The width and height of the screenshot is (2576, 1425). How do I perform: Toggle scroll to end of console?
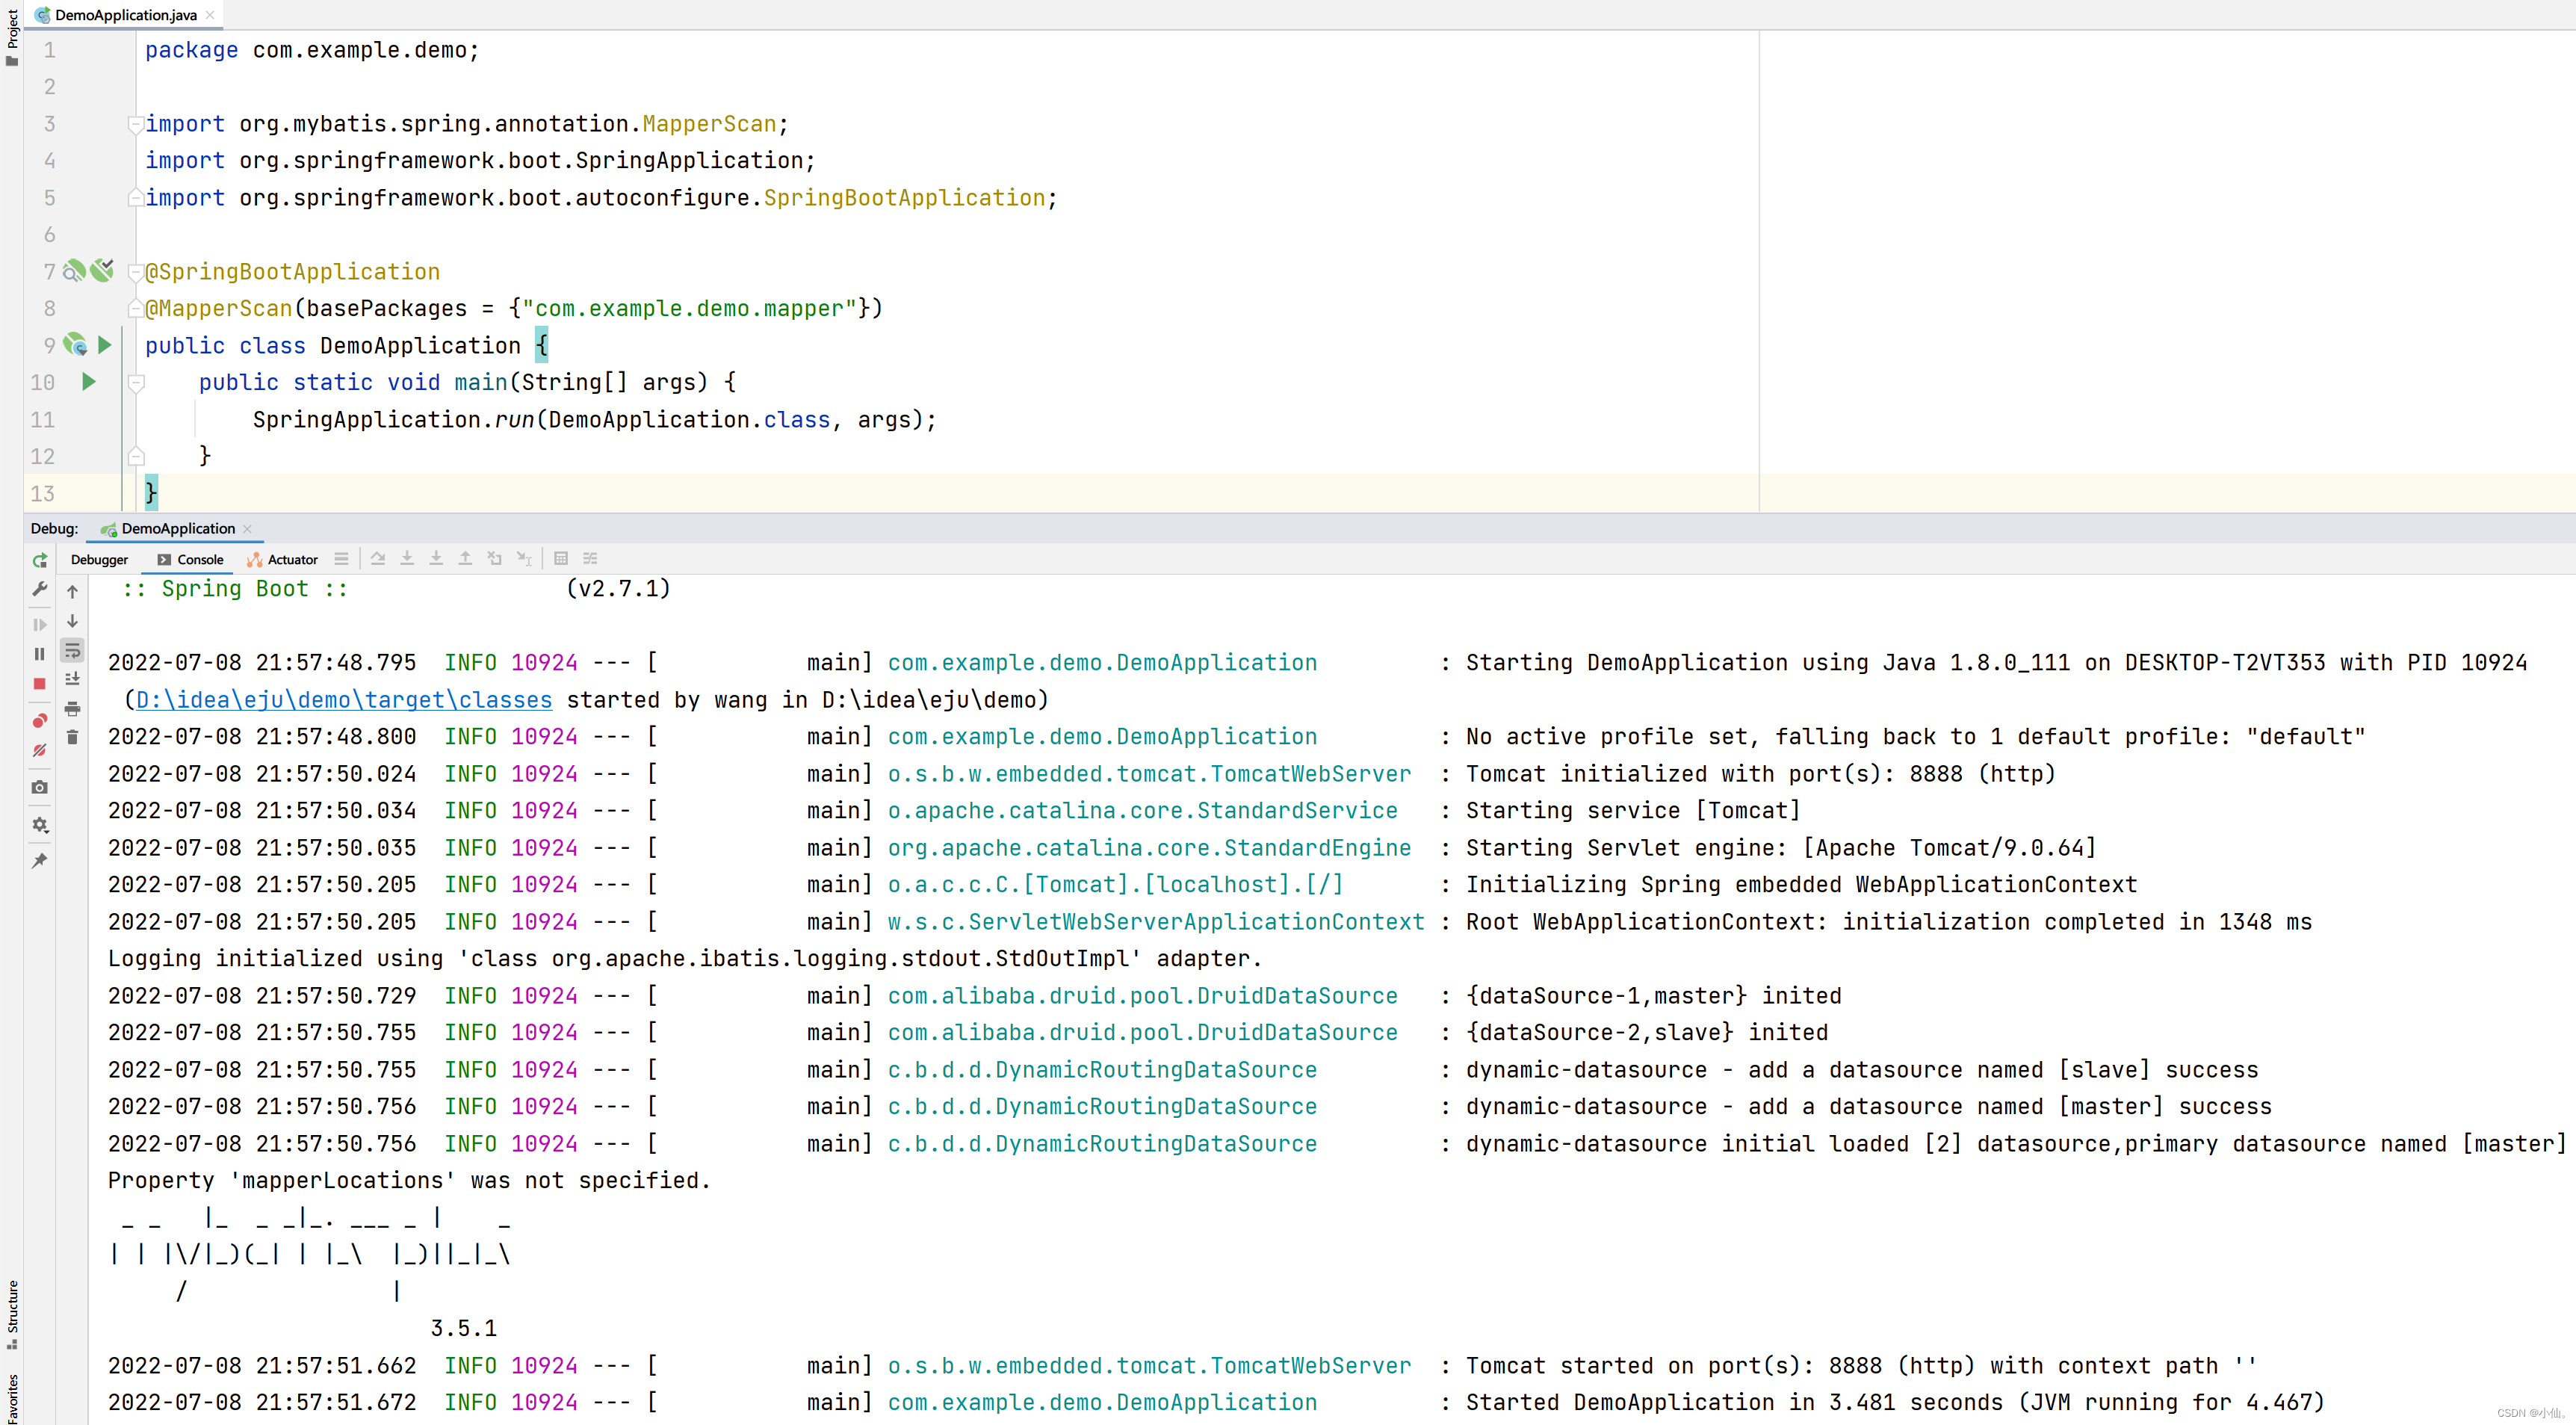click(x=72, y=679)
